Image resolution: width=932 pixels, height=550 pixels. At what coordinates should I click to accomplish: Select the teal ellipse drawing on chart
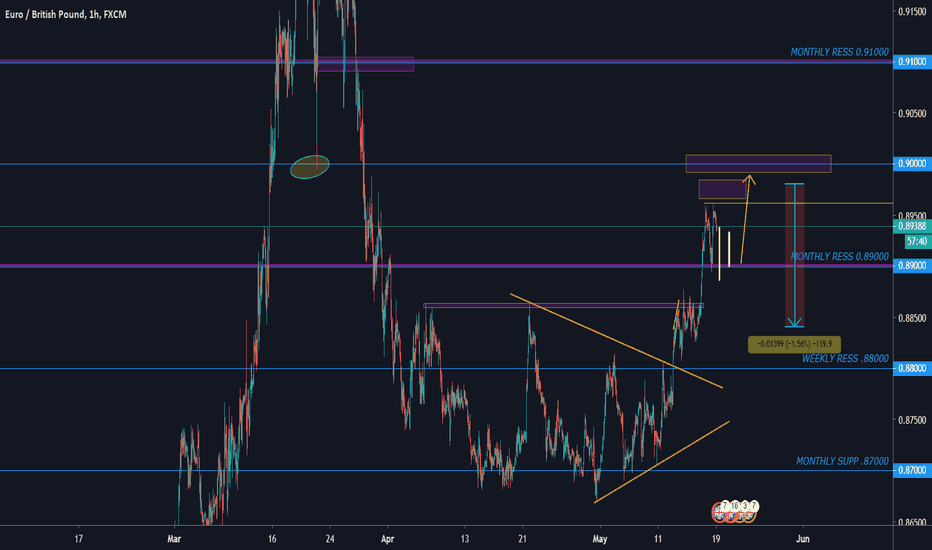pyautogui.click(x=310, y=167)
